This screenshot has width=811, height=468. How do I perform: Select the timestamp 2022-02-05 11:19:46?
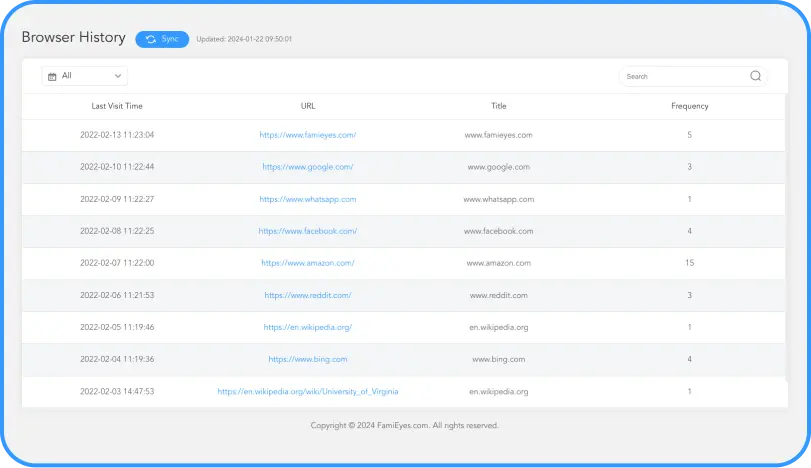click(x=117, y=327)
